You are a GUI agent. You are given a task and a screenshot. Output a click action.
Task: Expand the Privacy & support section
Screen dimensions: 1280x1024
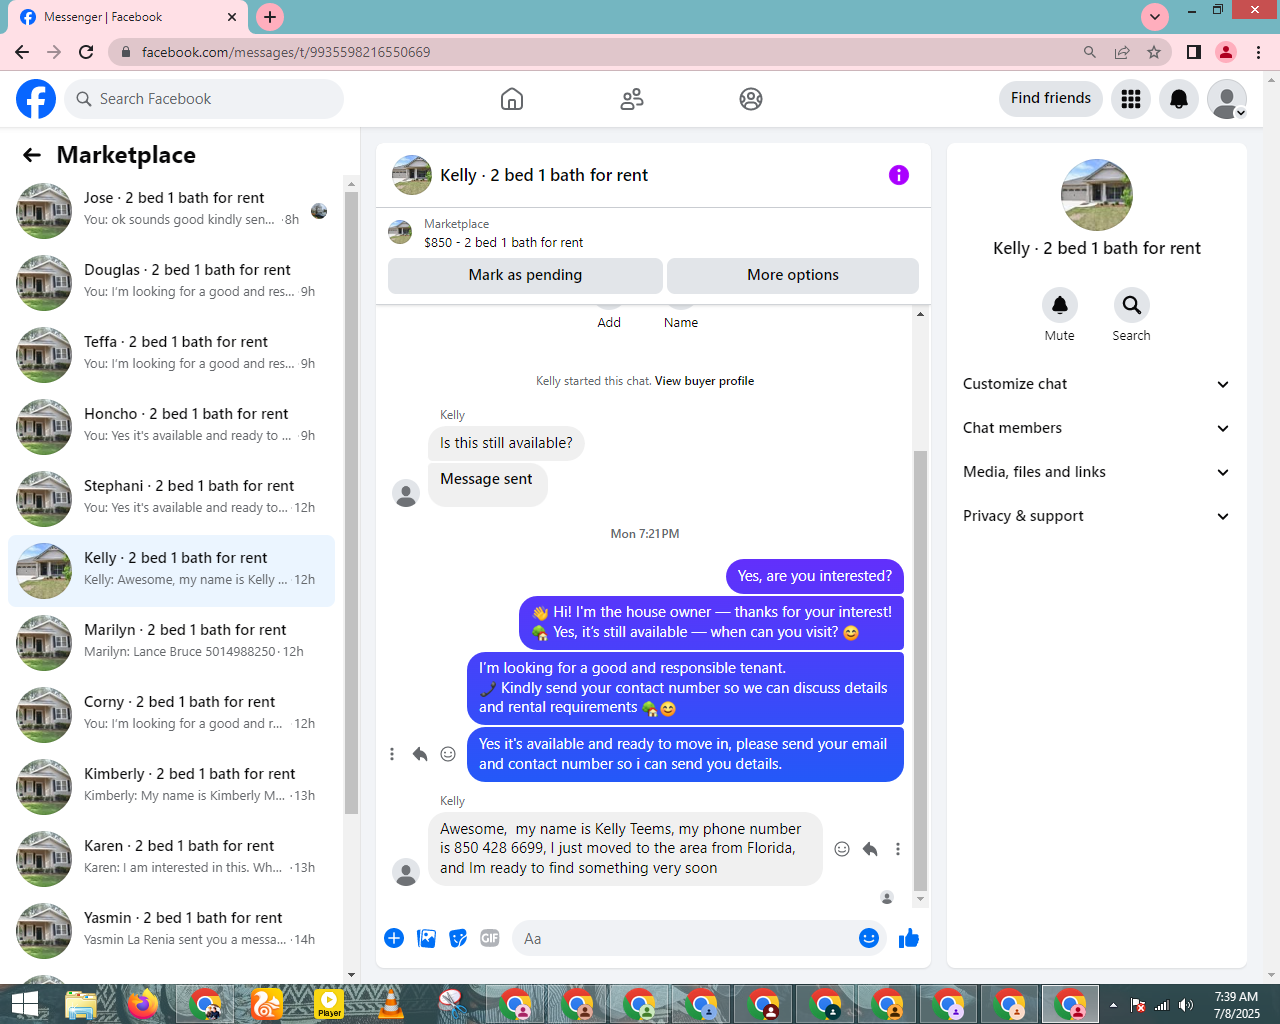click(1097, 516)
